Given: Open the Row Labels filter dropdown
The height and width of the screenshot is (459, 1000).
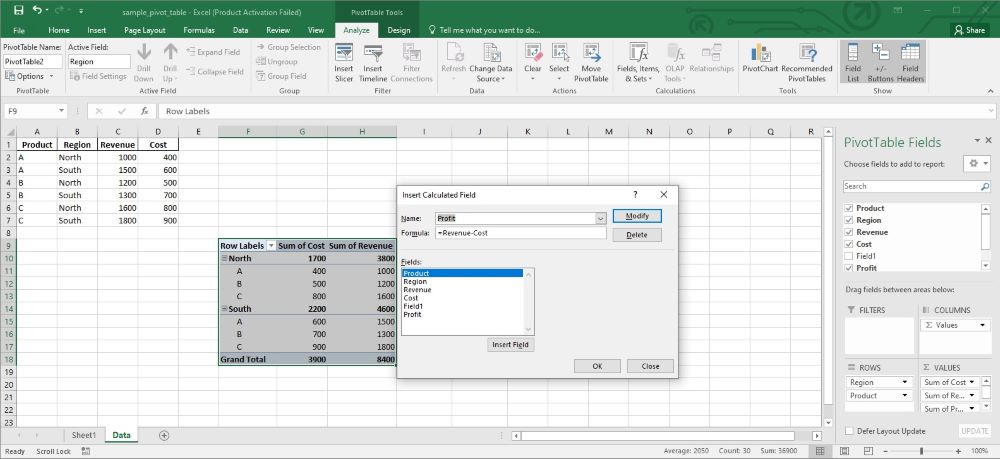Looking at the screenshot, I should tap(271, 245).
